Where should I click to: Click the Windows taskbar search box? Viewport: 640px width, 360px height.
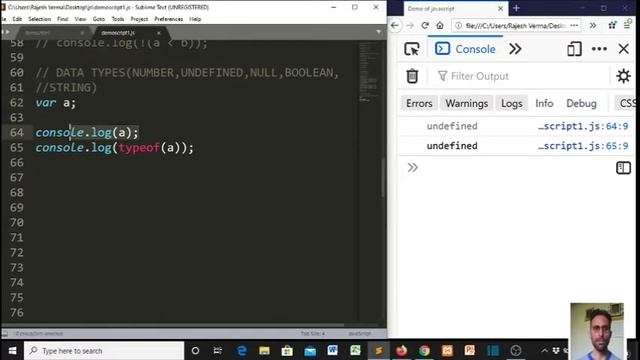point(104,351)
